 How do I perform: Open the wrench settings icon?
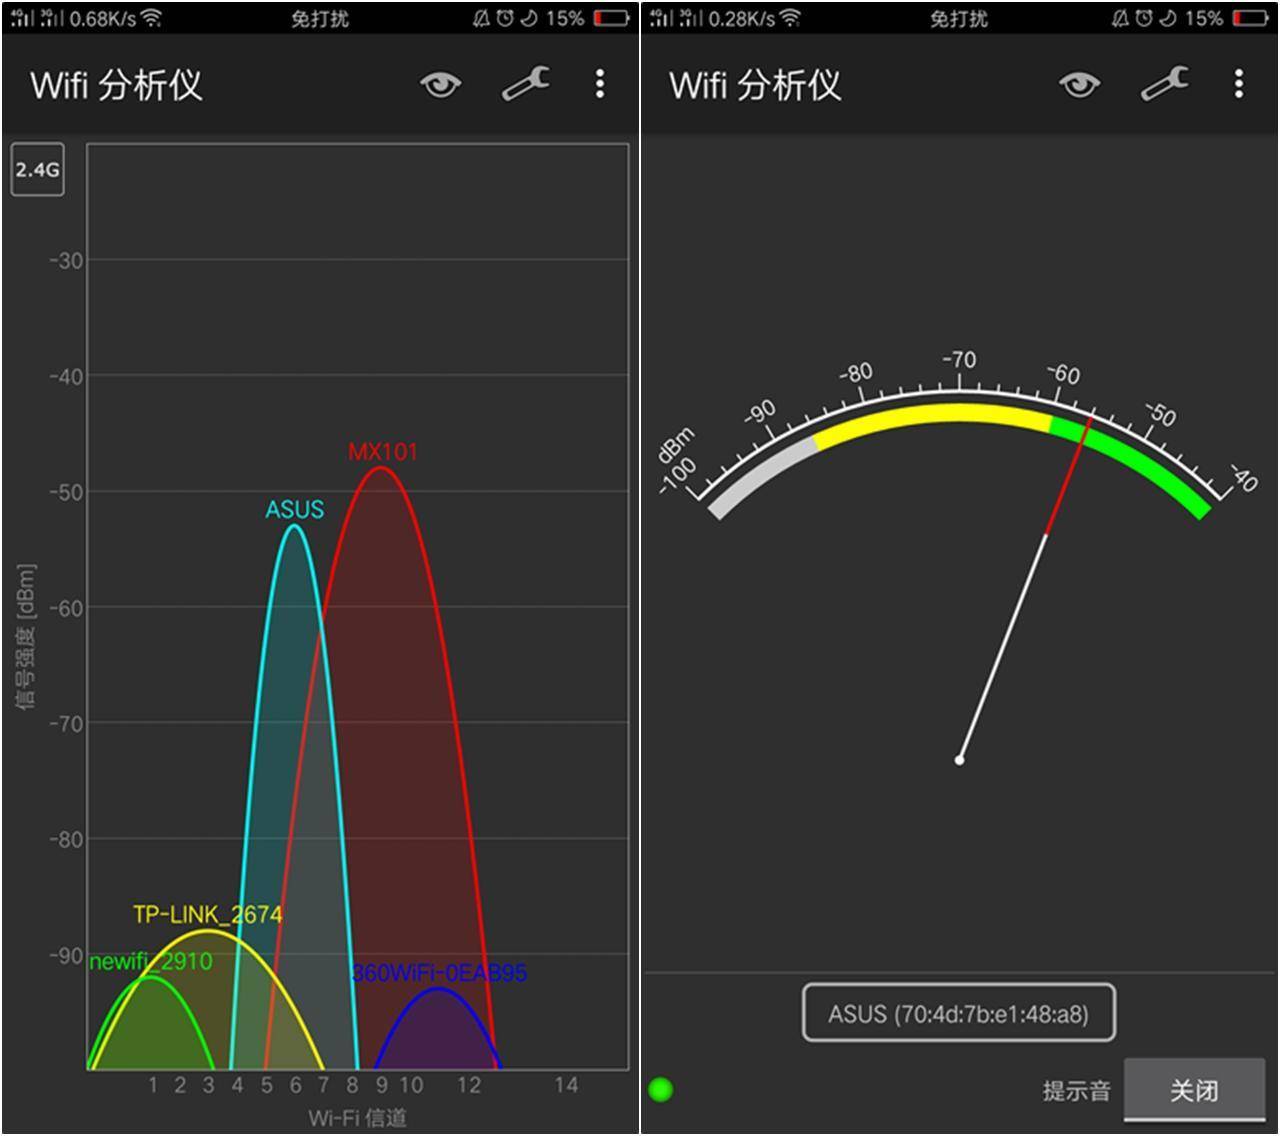click(524, 85)
